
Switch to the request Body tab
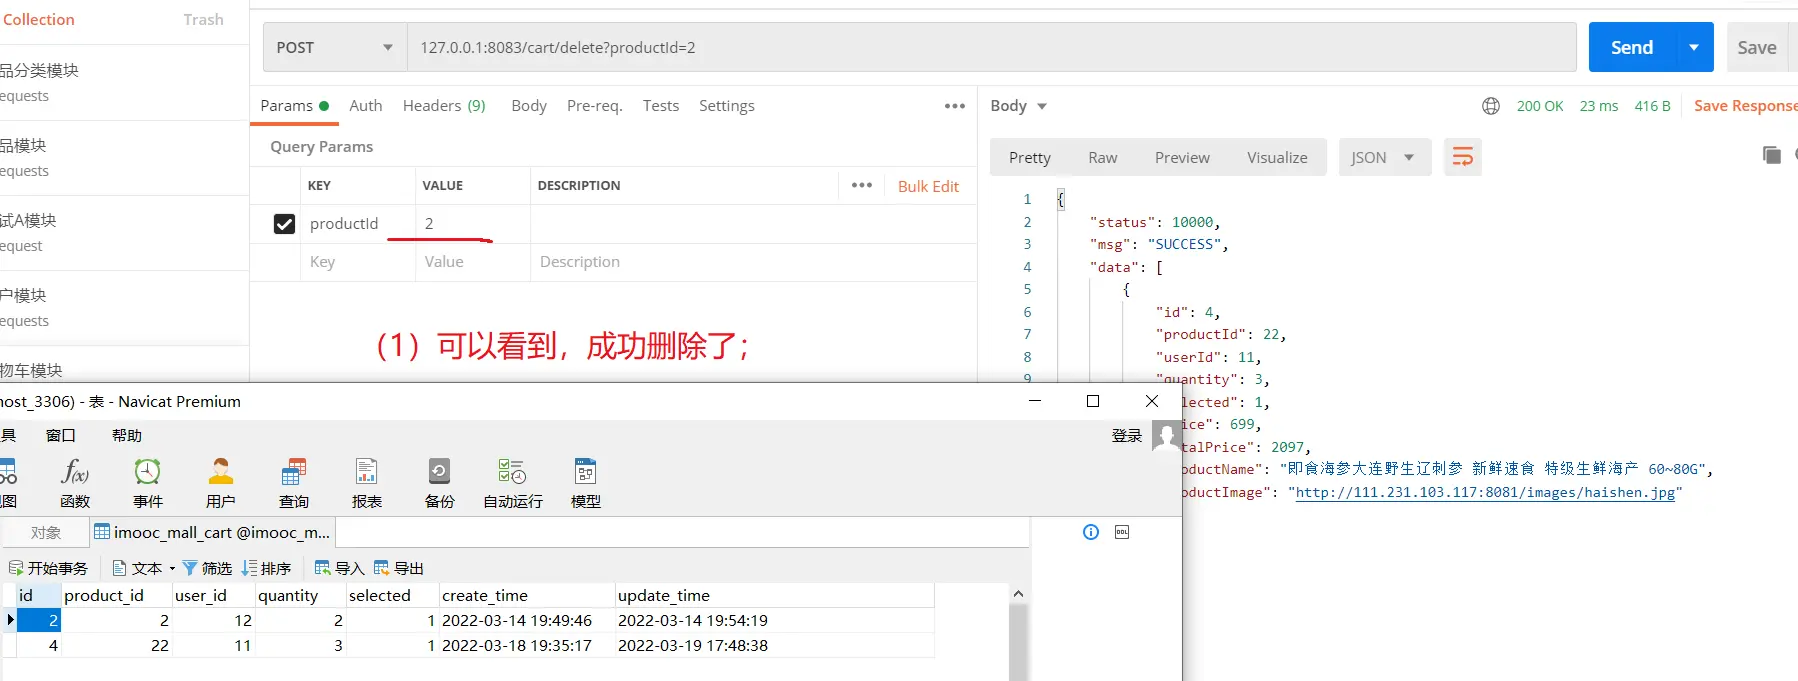(x=529, y=106)
